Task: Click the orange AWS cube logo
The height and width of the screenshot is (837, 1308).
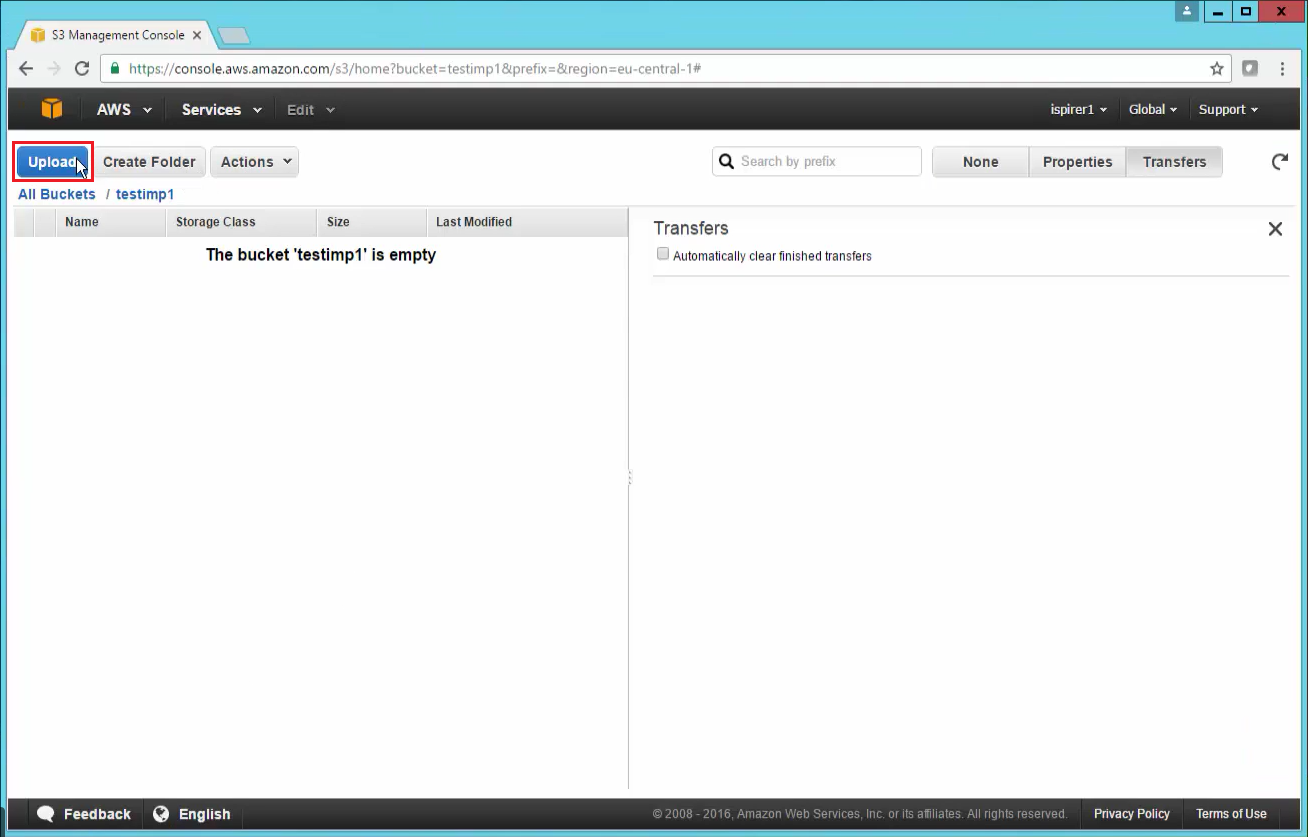Action: click(52, 109)
